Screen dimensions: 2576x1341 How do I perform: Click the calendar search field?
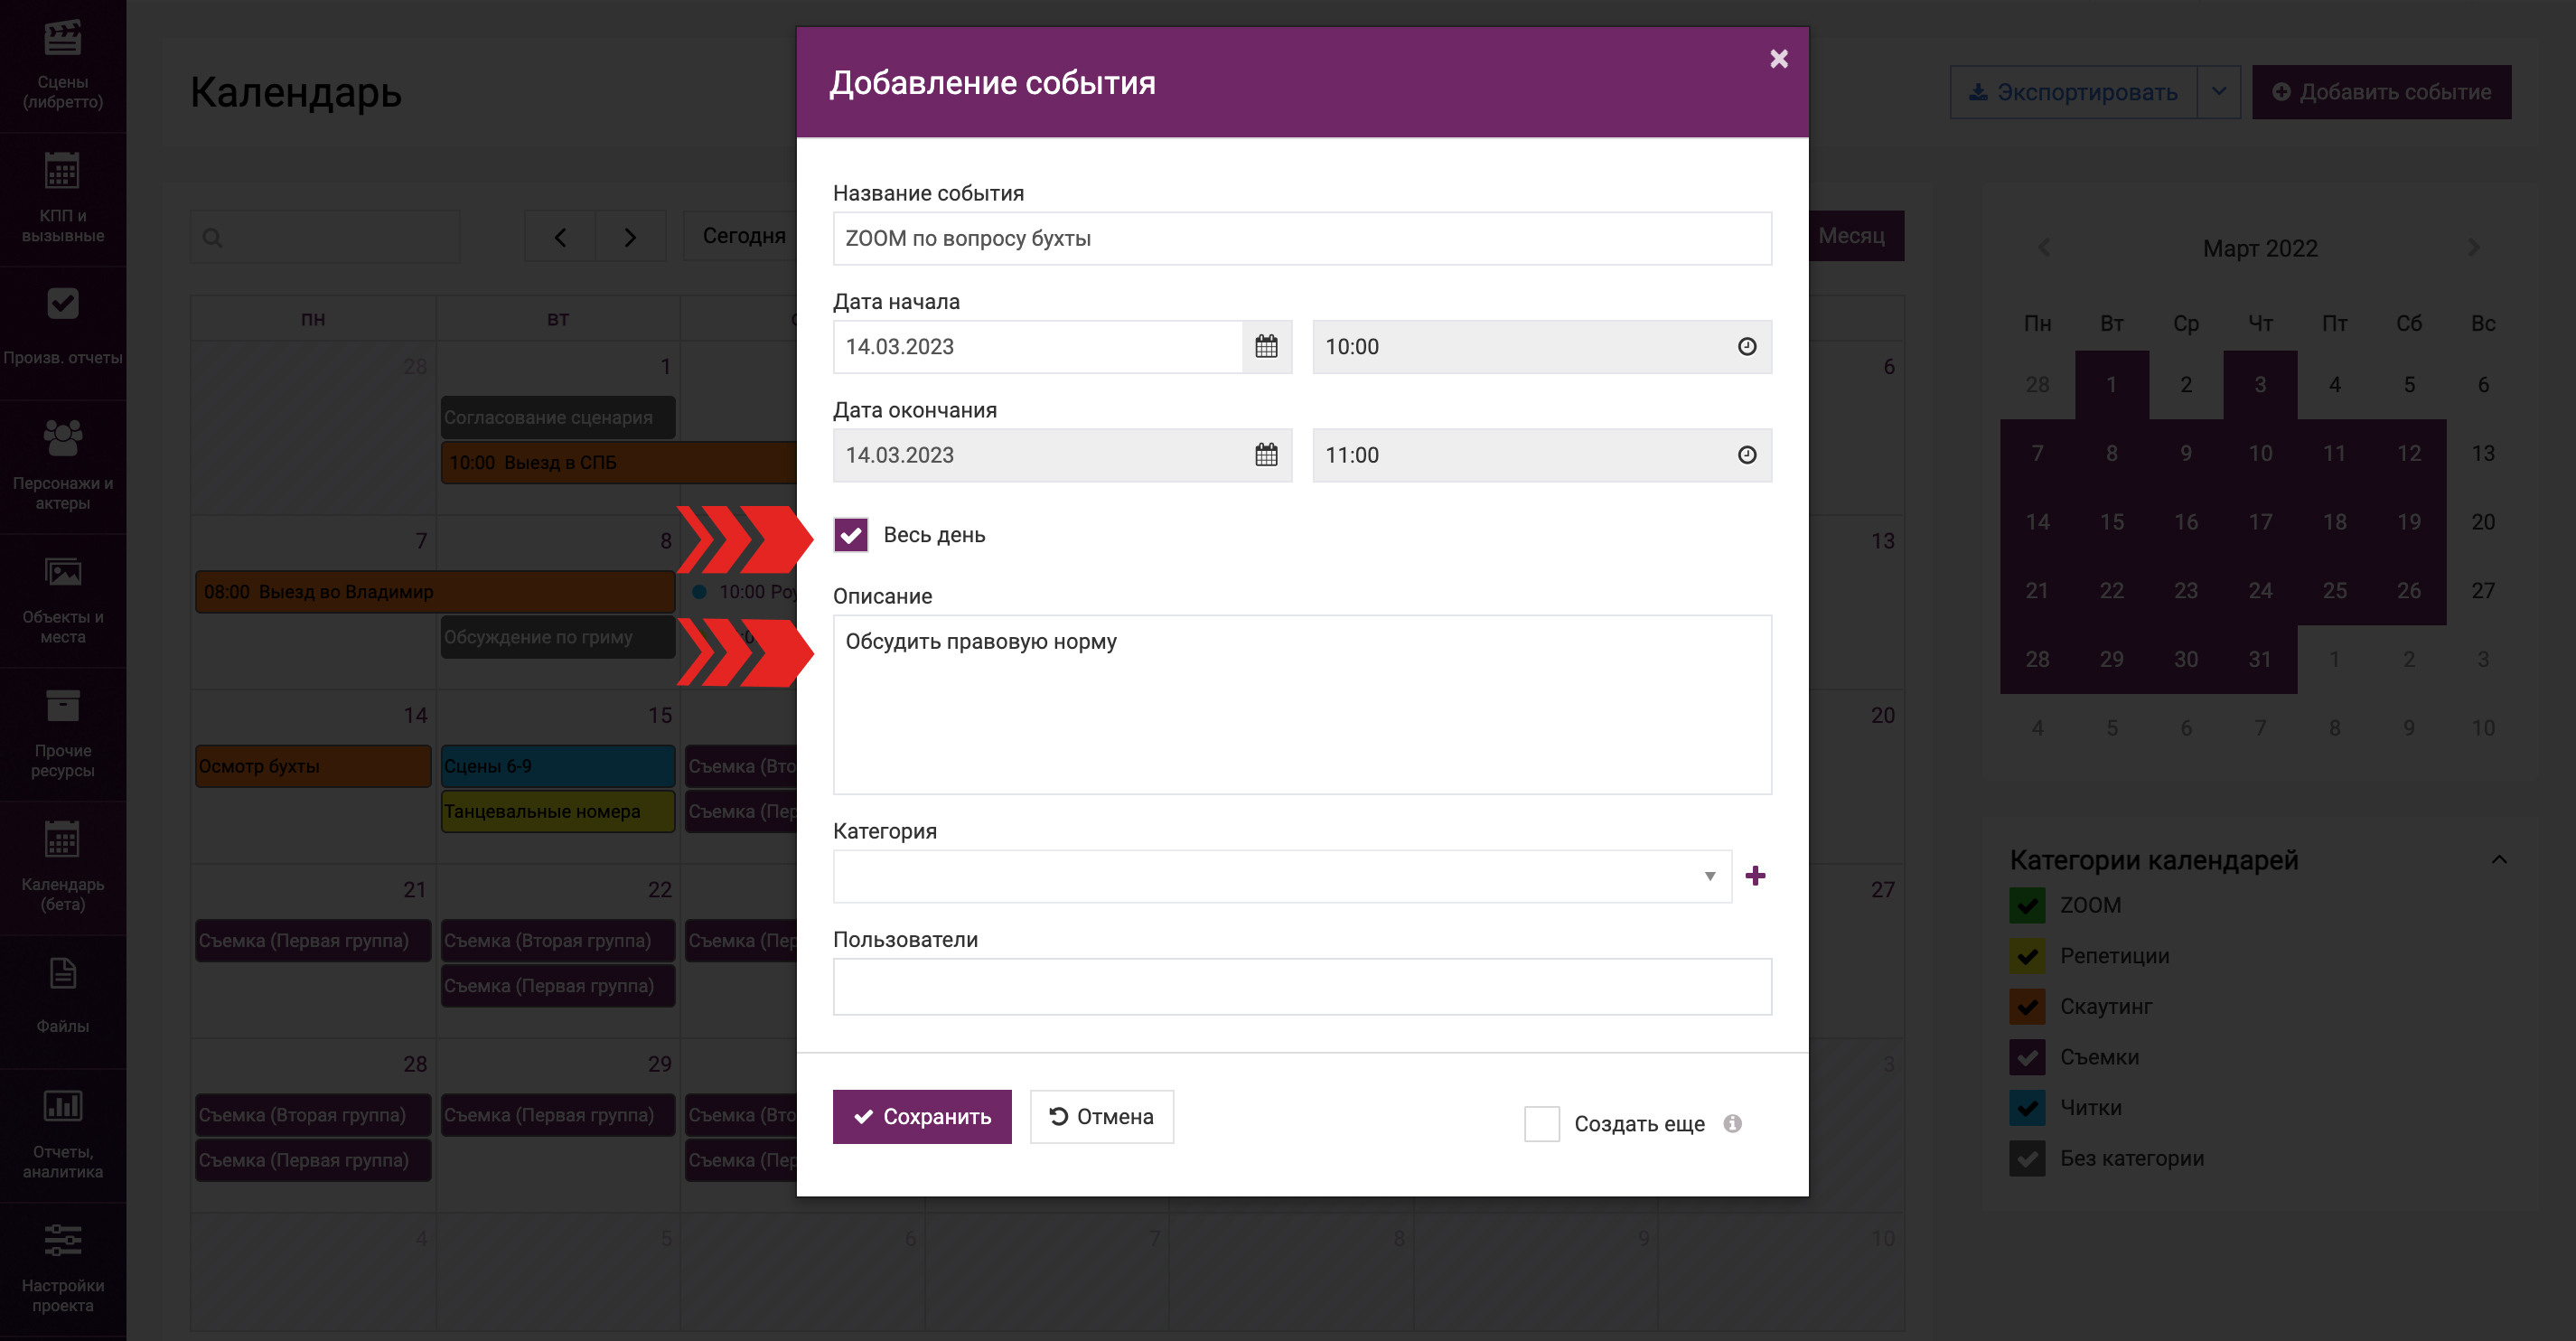click(326, 238)
